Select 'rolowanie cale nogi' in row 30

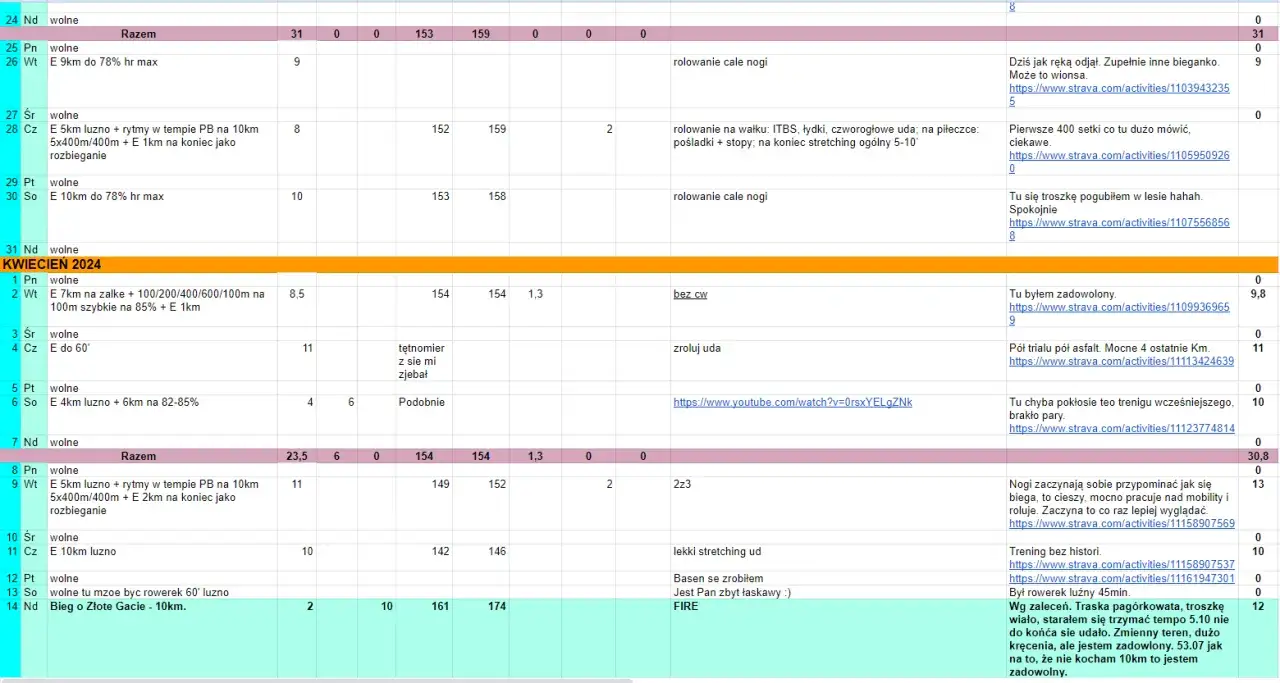pyautogui.click(x=838, y=216)
